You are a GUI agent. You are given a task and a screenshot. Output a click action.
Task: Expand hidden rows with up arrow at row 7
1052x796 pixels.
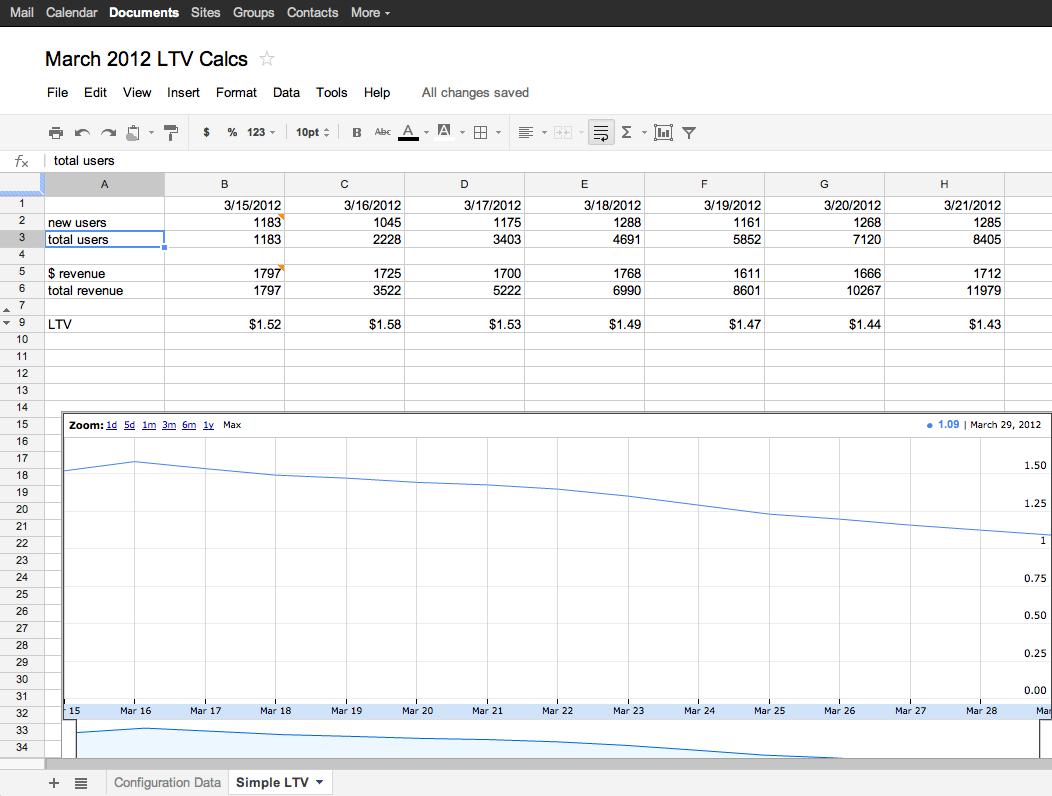pyautogui.click(x=7, y=310)
